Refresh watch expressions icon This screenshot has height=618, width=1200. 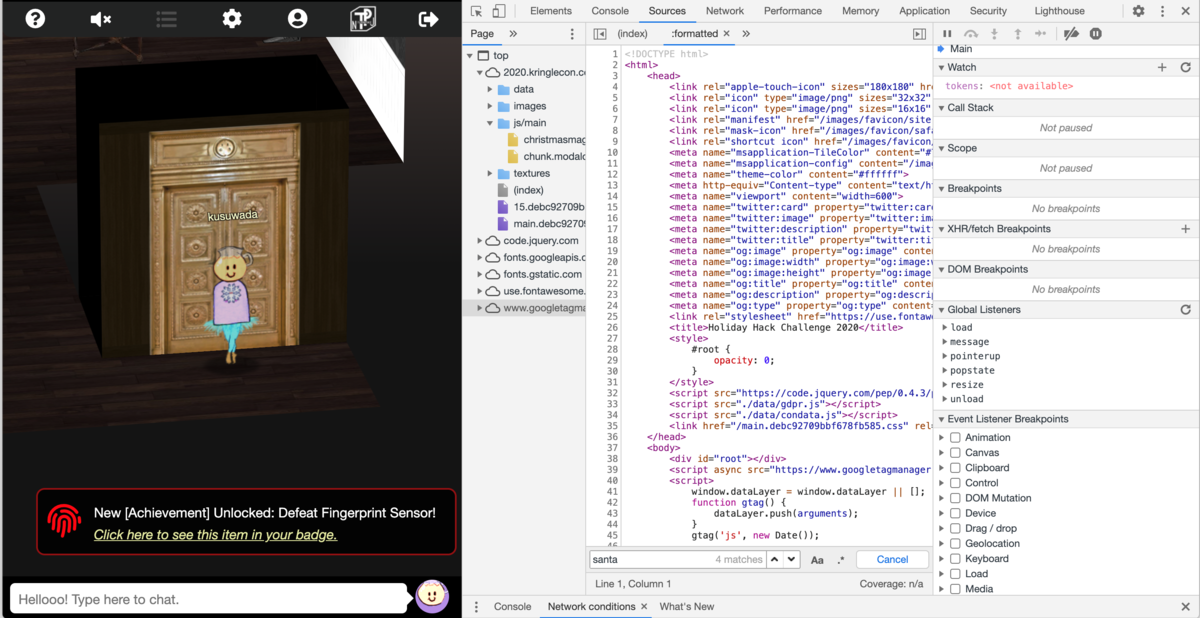pyautogui.click(x=1186, y=67)
